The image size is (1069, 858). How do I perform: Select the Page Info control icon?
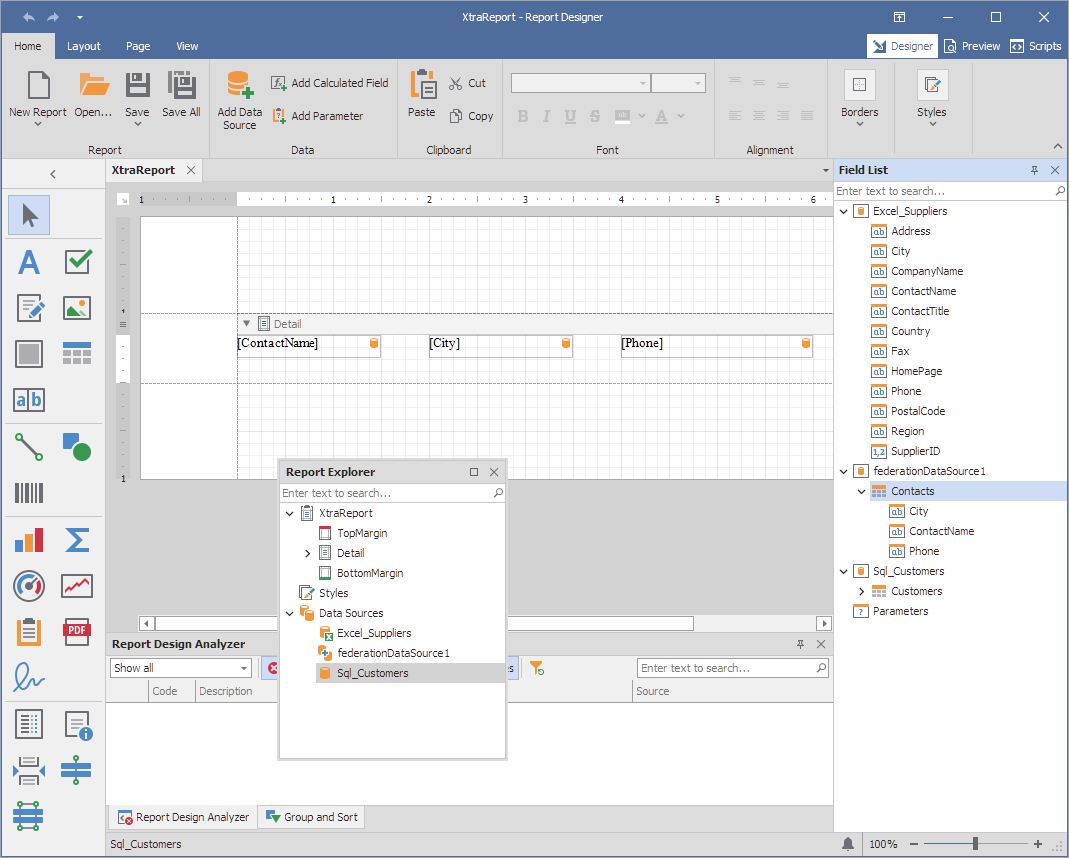(78, 725)
